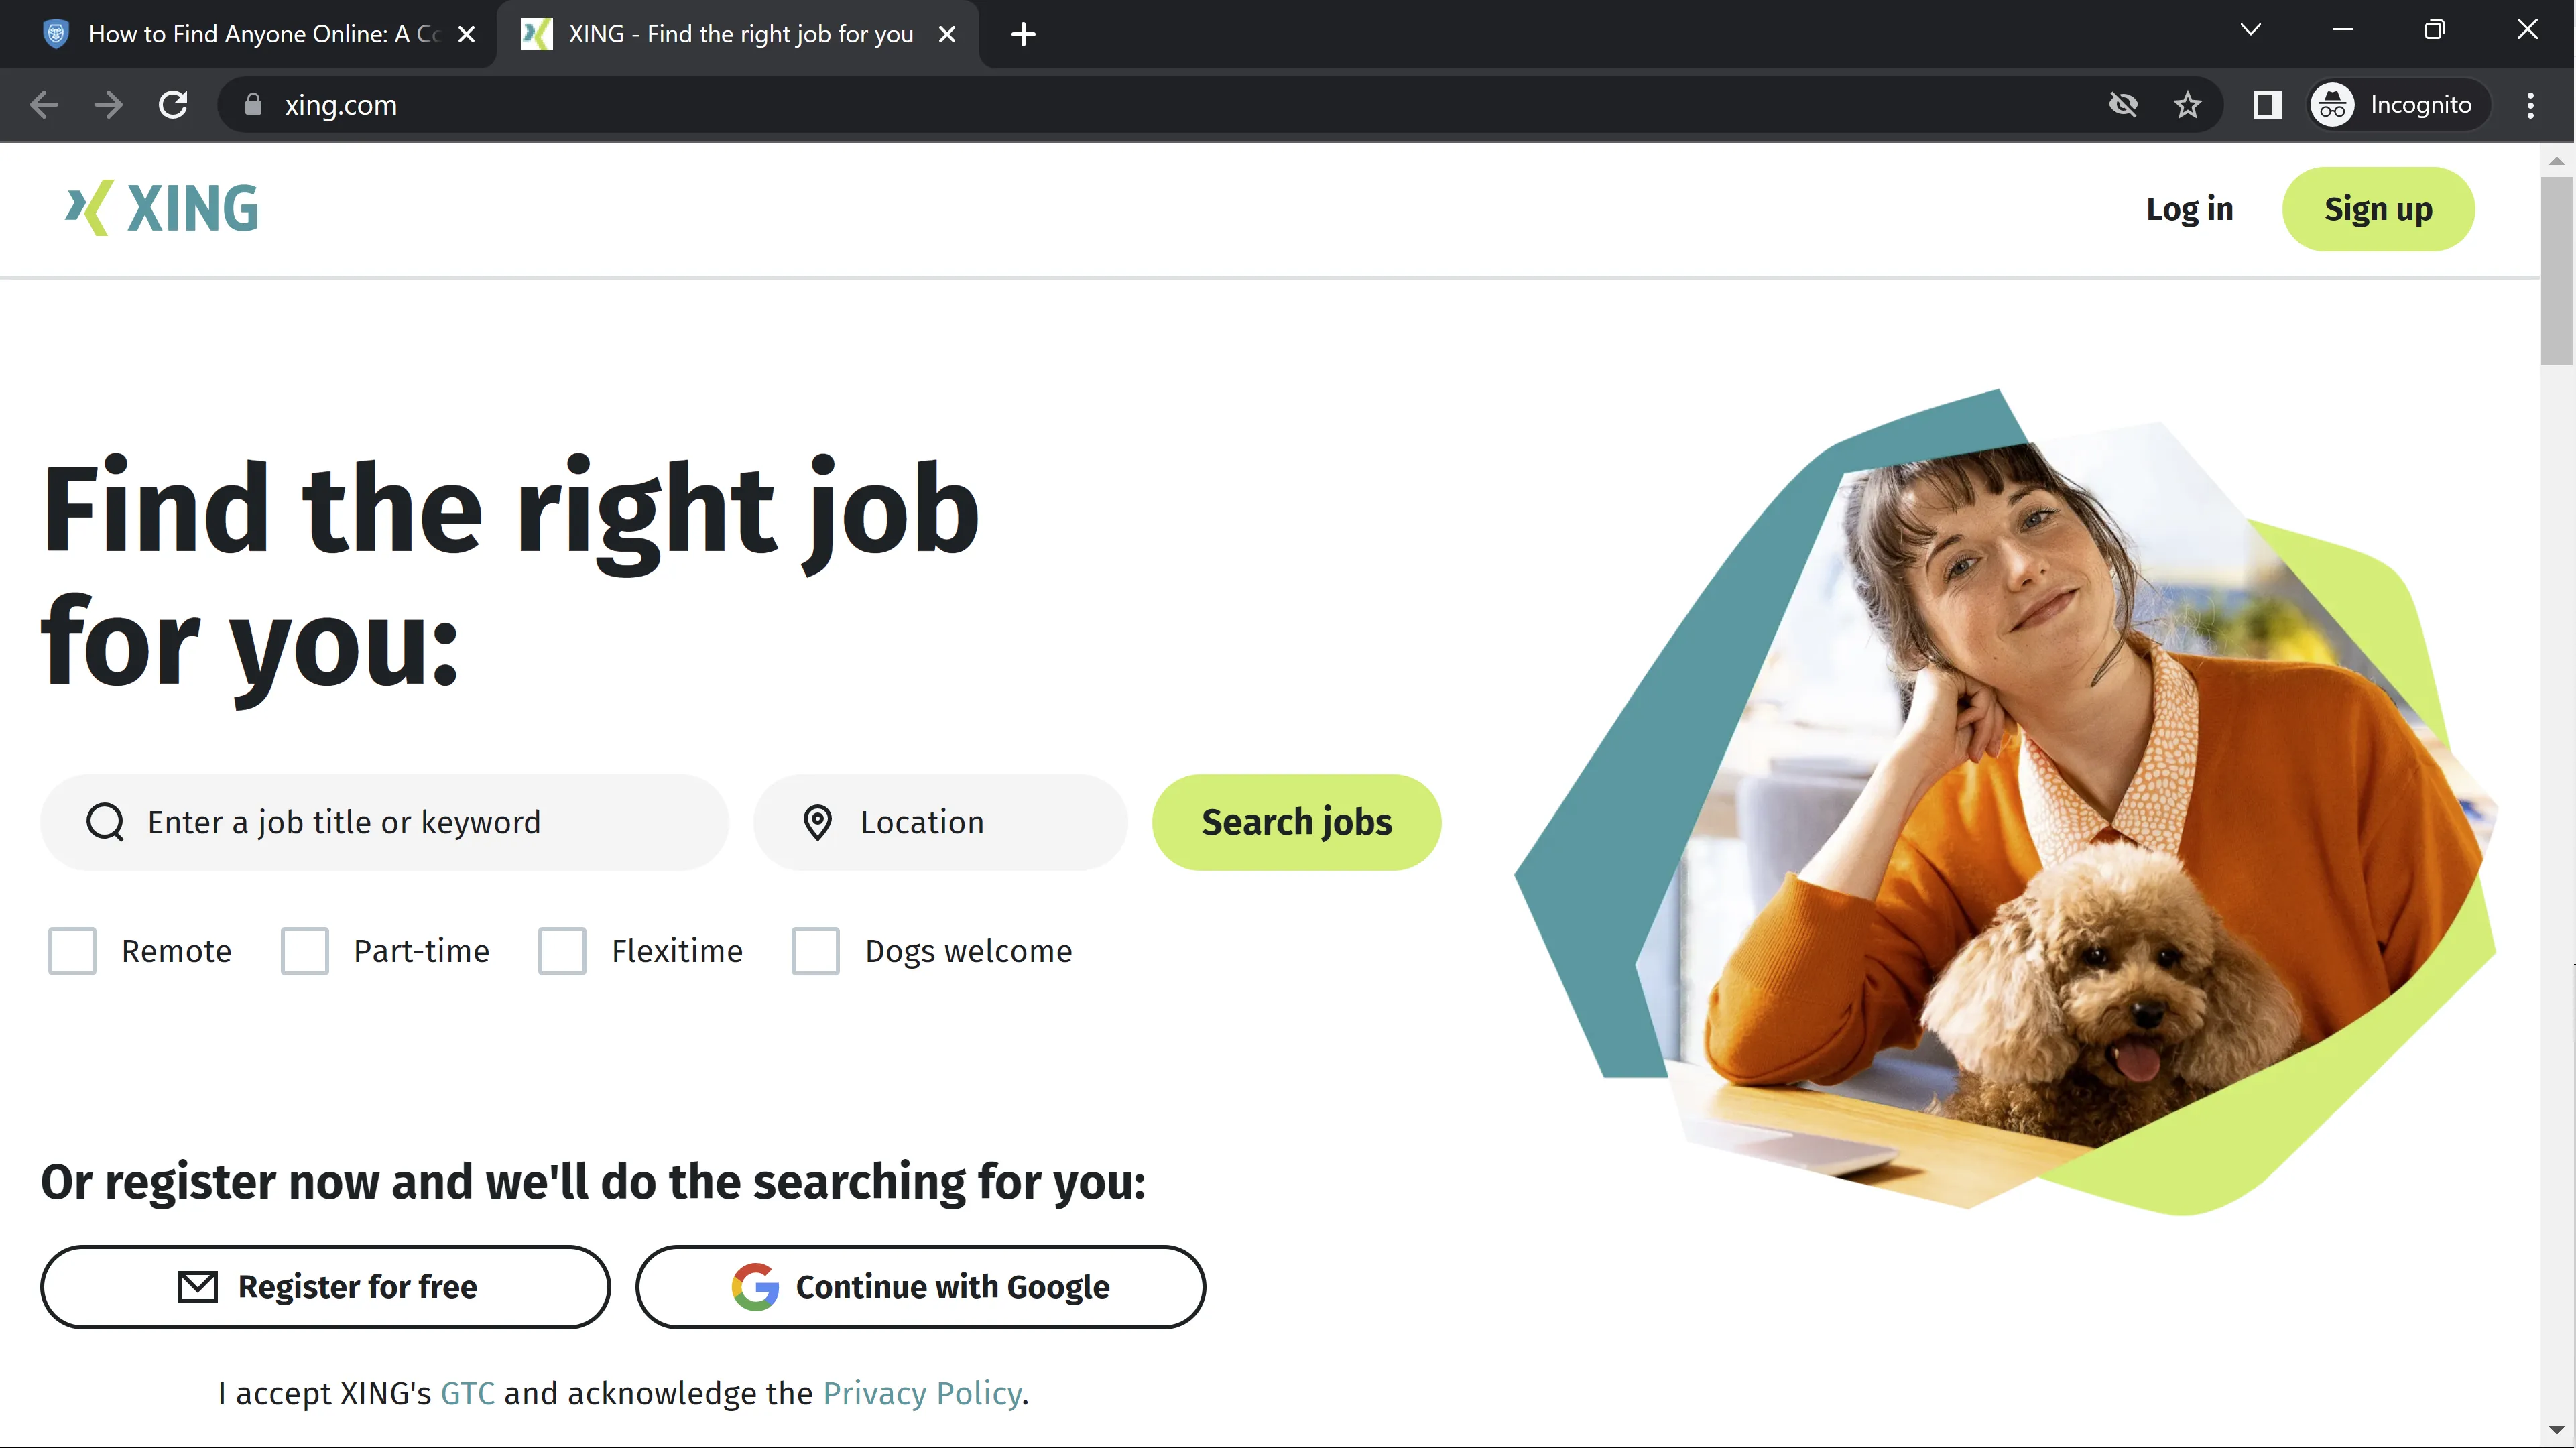
Task: Click the vertical page scrollbar thumb
Action: (2557, 270)
